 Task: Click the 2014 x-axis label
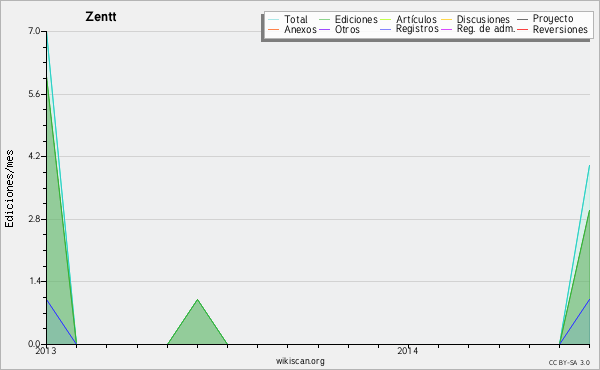coord(408,350)
